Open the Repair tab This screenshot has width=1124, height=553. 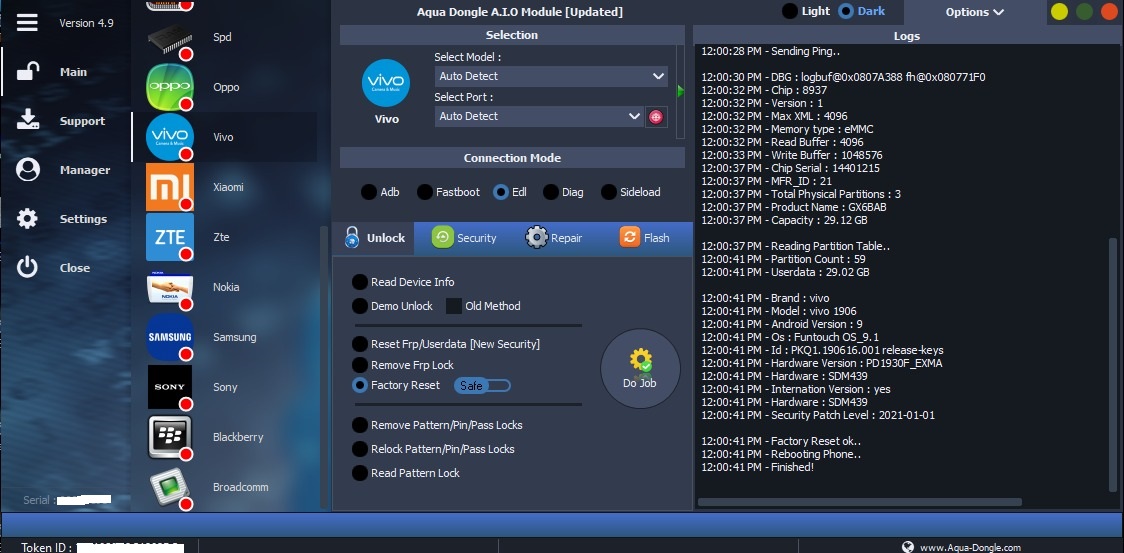(x=553, y=238)
